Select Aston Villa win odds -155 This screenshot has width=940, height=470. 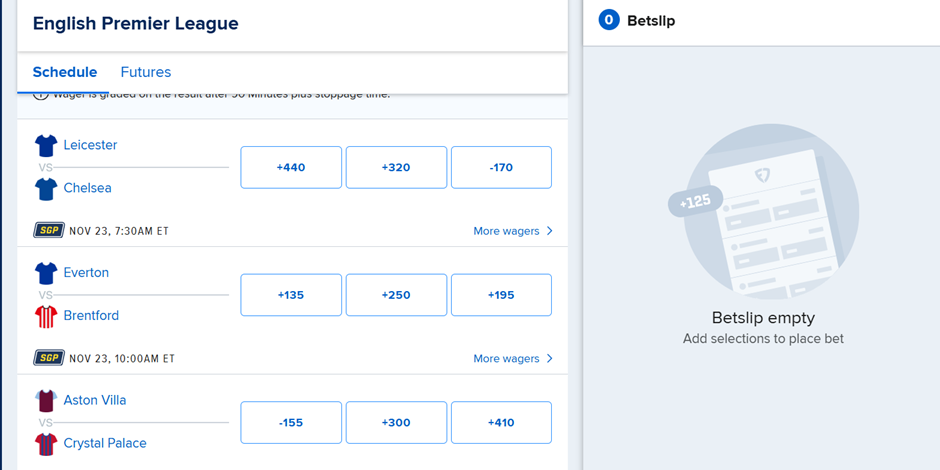click(291, 423)
